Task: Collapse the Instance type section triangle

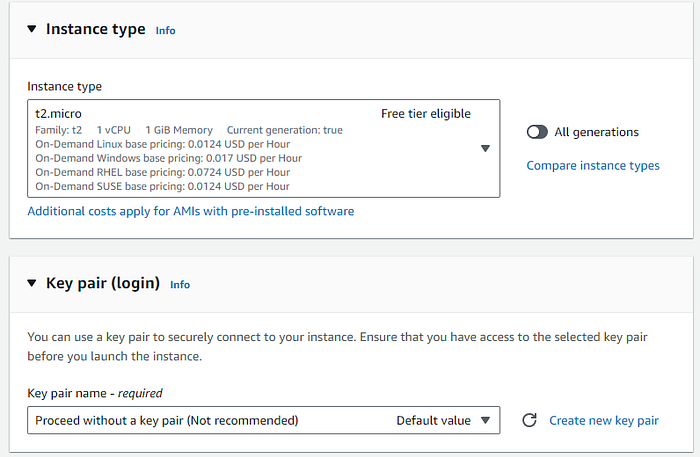Action: point(32,29)
